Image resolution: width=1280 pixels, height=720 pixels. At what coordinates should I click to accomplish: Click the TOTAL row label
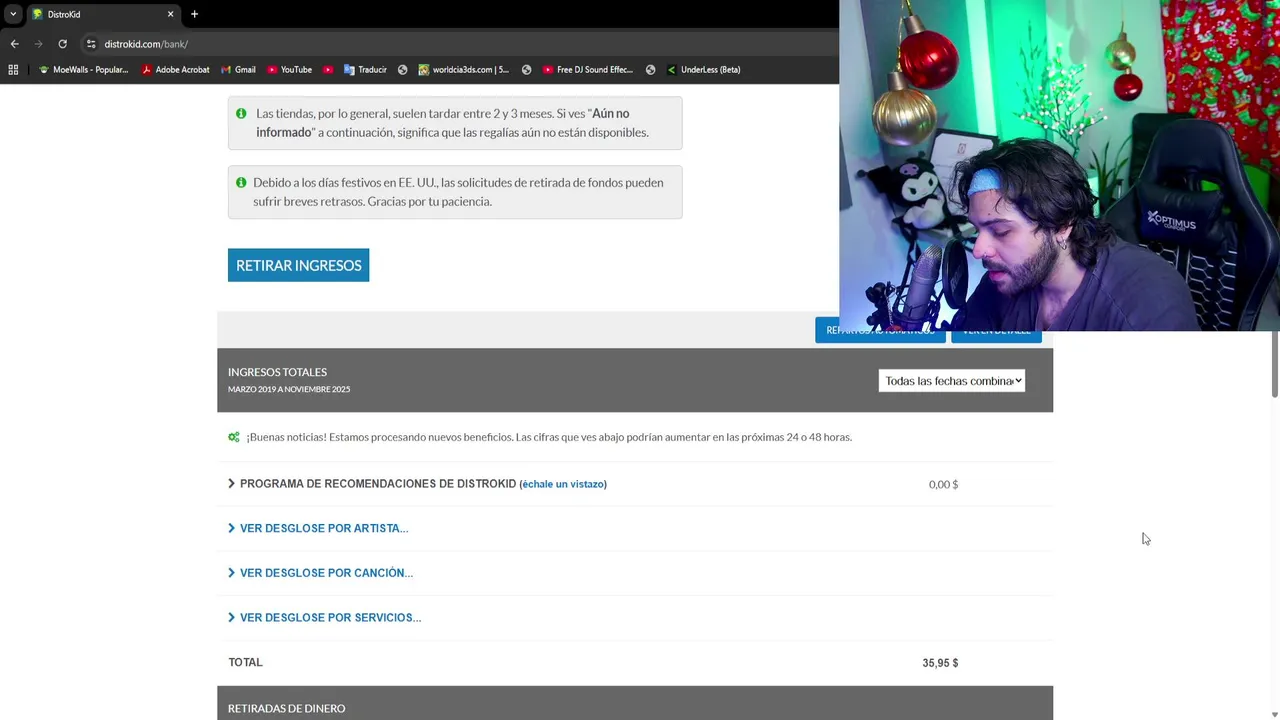(x=245, y=662)
